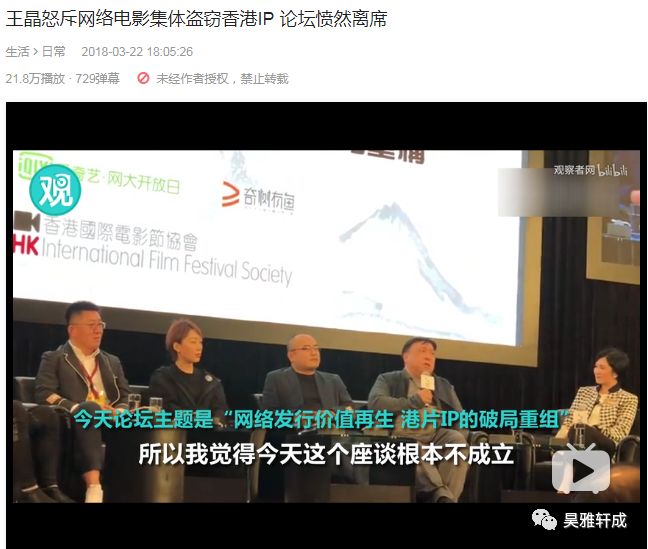Click the 观察者网 bilibili watermark
This screenshot has height=549, width=648.
pyautogui.click(x=590, y=170)
